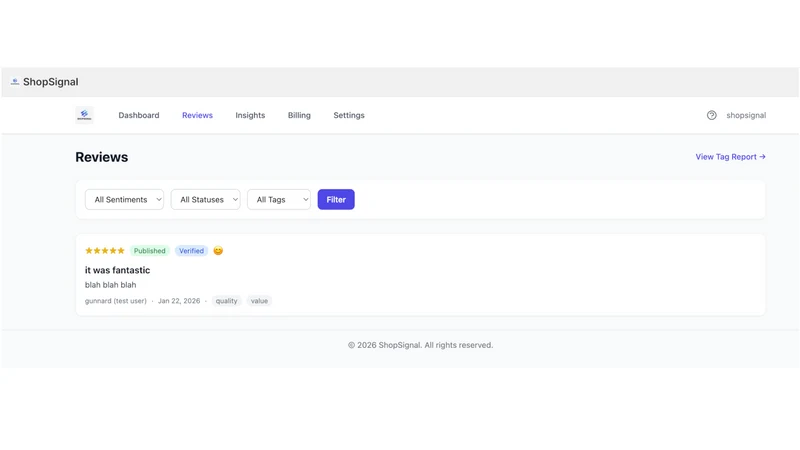Image resolution: width=800 pixels, height=450 pixels.
Task: Expand the All Statuses dropdown
Action: point(206,199)
